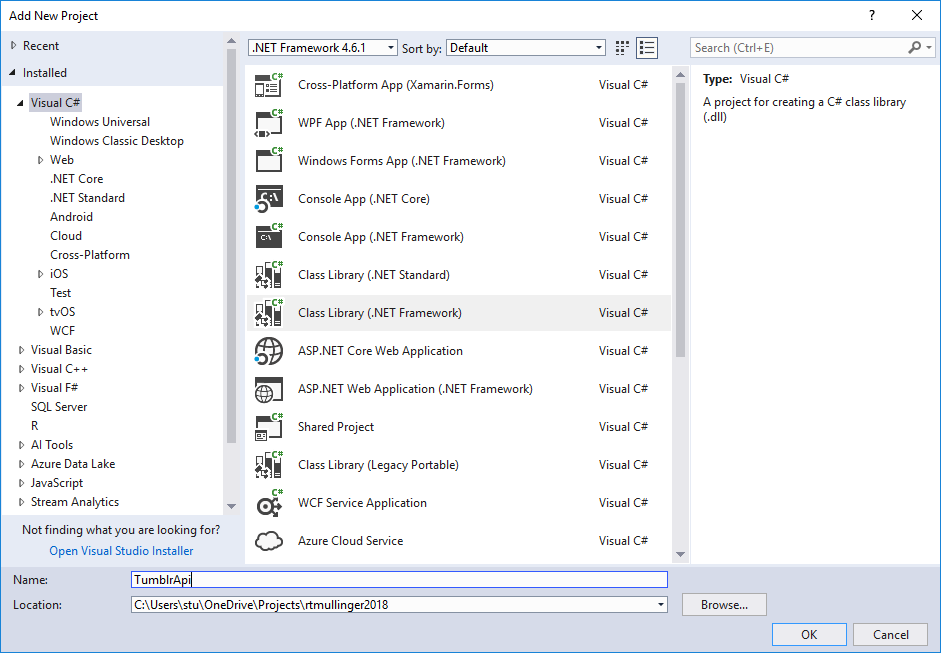Click the Shared Project template icon
The height and width of the screenshot is (653, 941).
coord(268,427)
